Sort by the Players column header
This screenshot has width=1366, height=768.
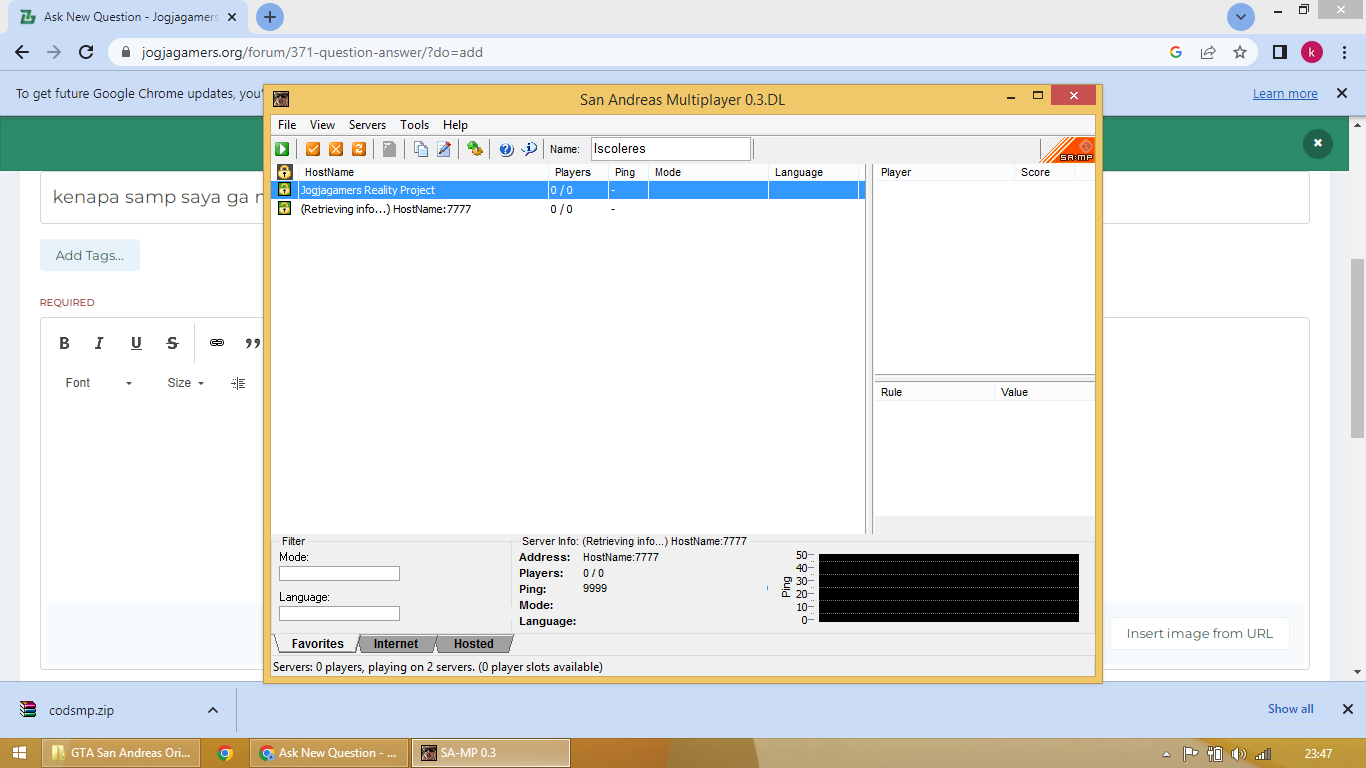coord(578,172)
